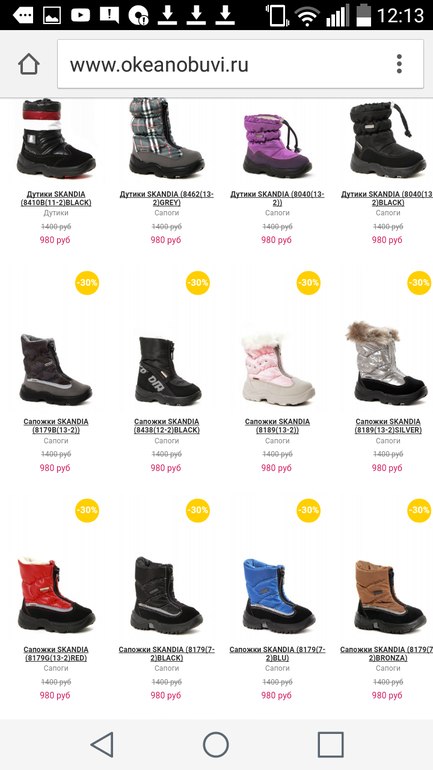This screenshot has height=770, width=433.
Task: Open link Сапожки SKANDIA (8179(7-2)BLU)
Action: (x=277, y=654)
